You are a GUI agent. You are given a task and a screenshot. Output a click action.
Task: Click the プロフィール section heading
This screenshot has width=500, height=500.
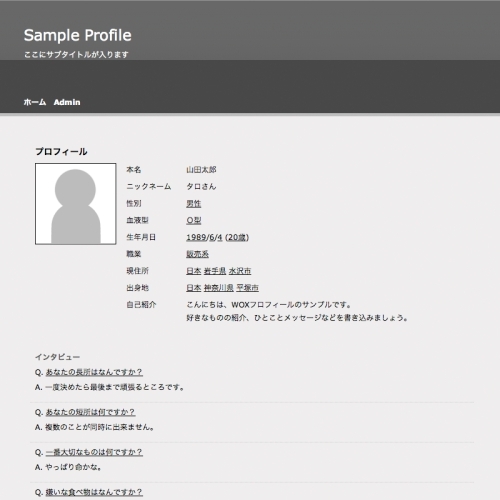[61, 152]
